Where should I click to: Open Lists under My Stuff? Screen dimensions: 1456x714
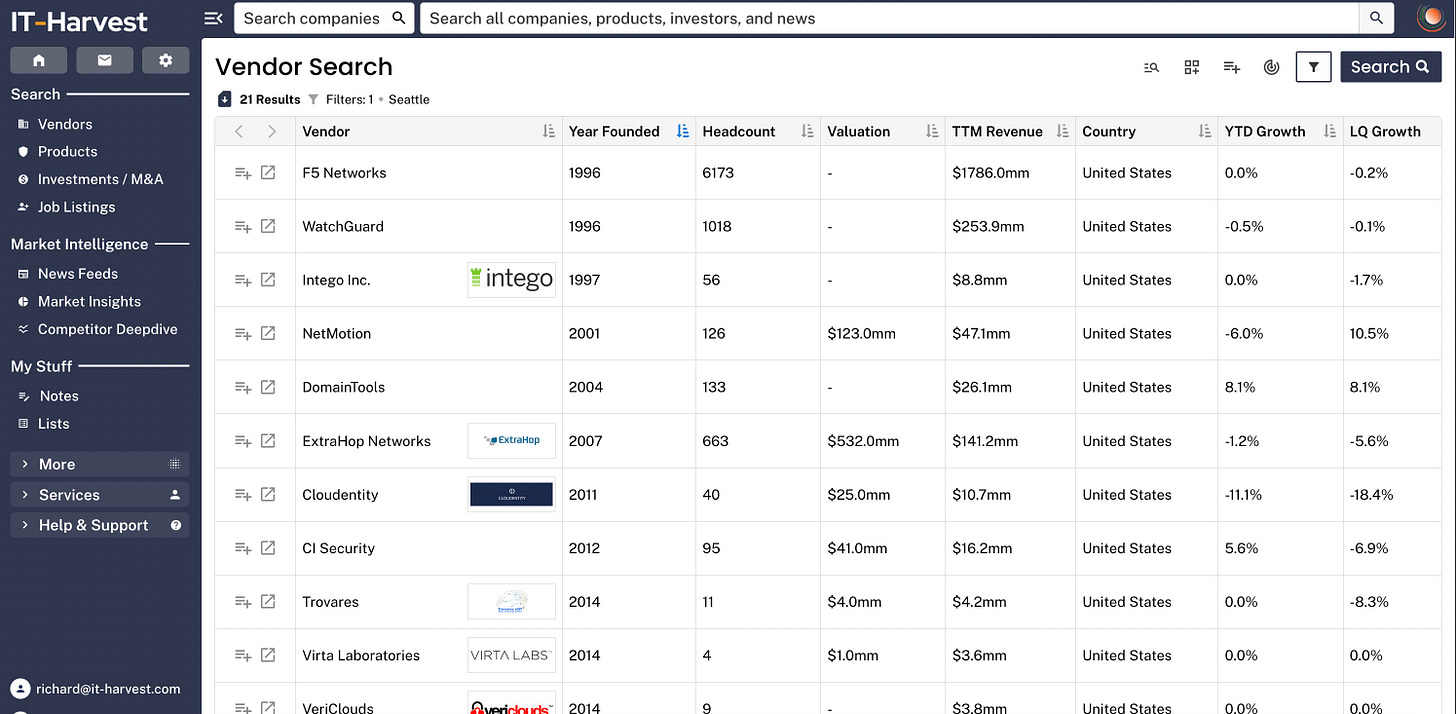[x=53, y=423]
